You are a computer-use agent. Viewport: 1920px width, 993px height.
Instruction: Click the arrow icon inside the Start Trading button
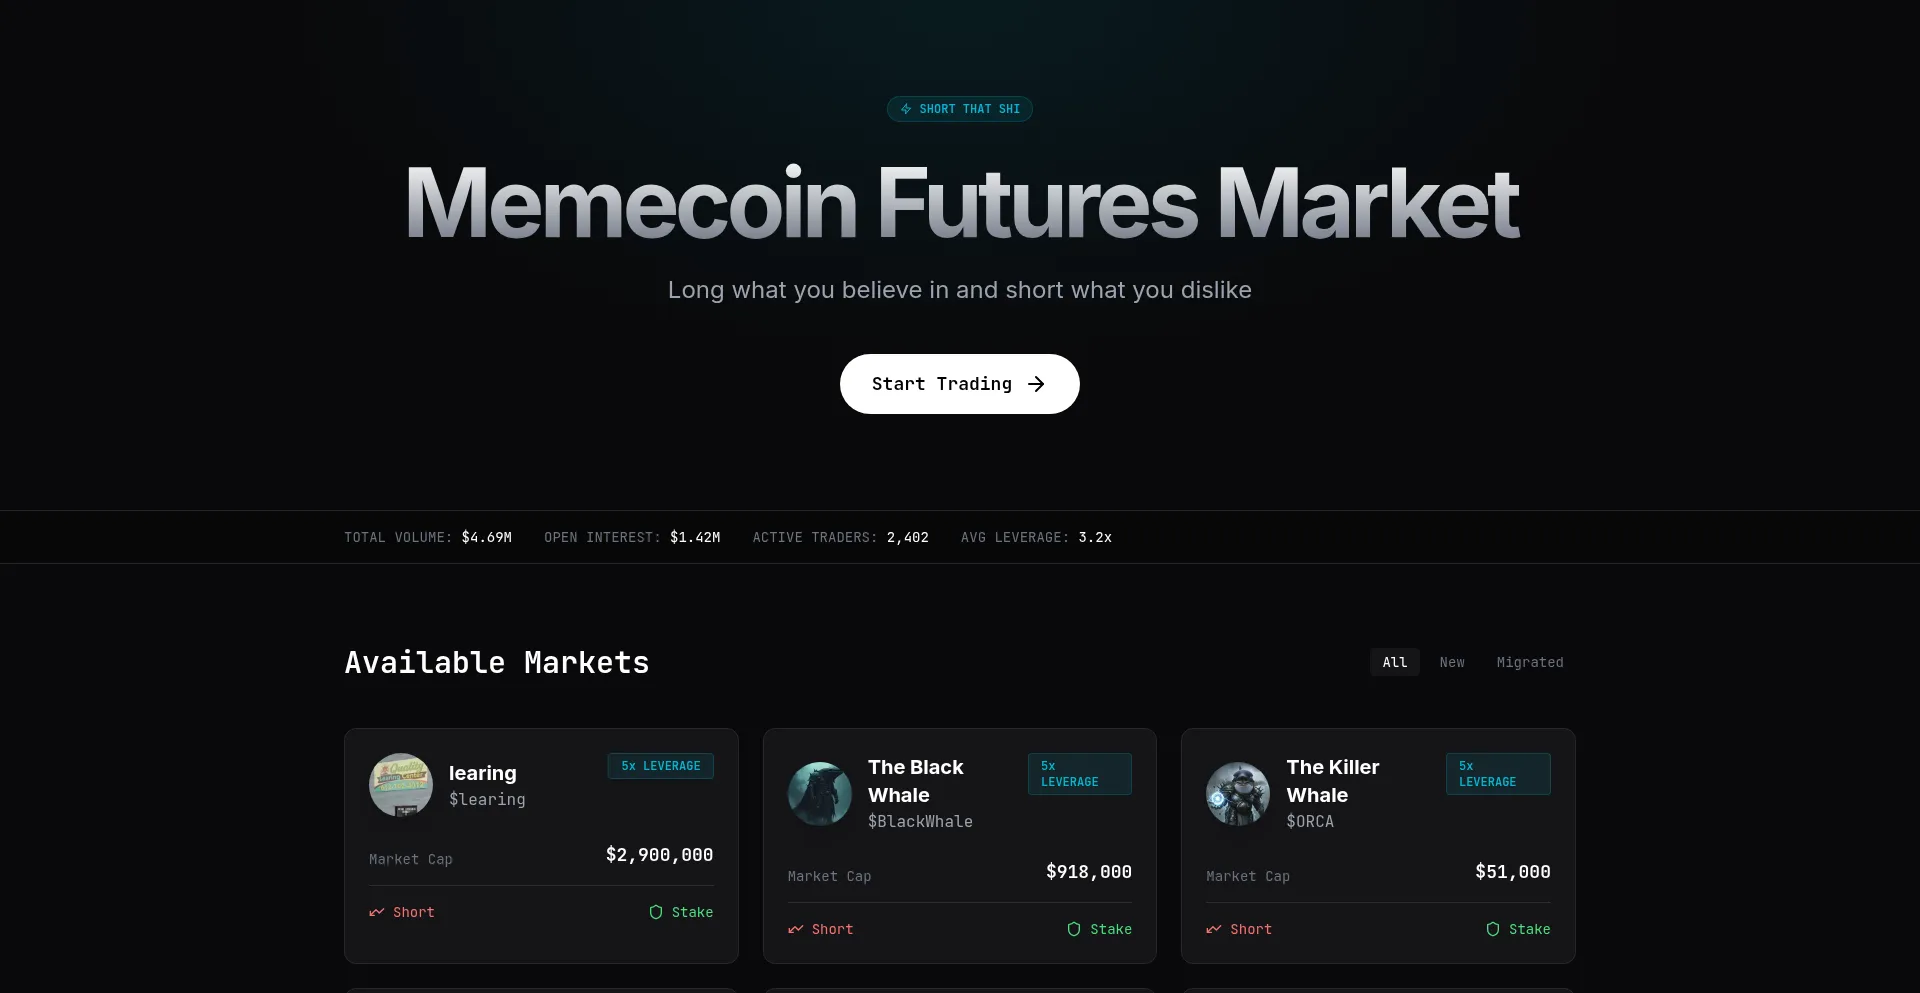(x=1035, y=384)
